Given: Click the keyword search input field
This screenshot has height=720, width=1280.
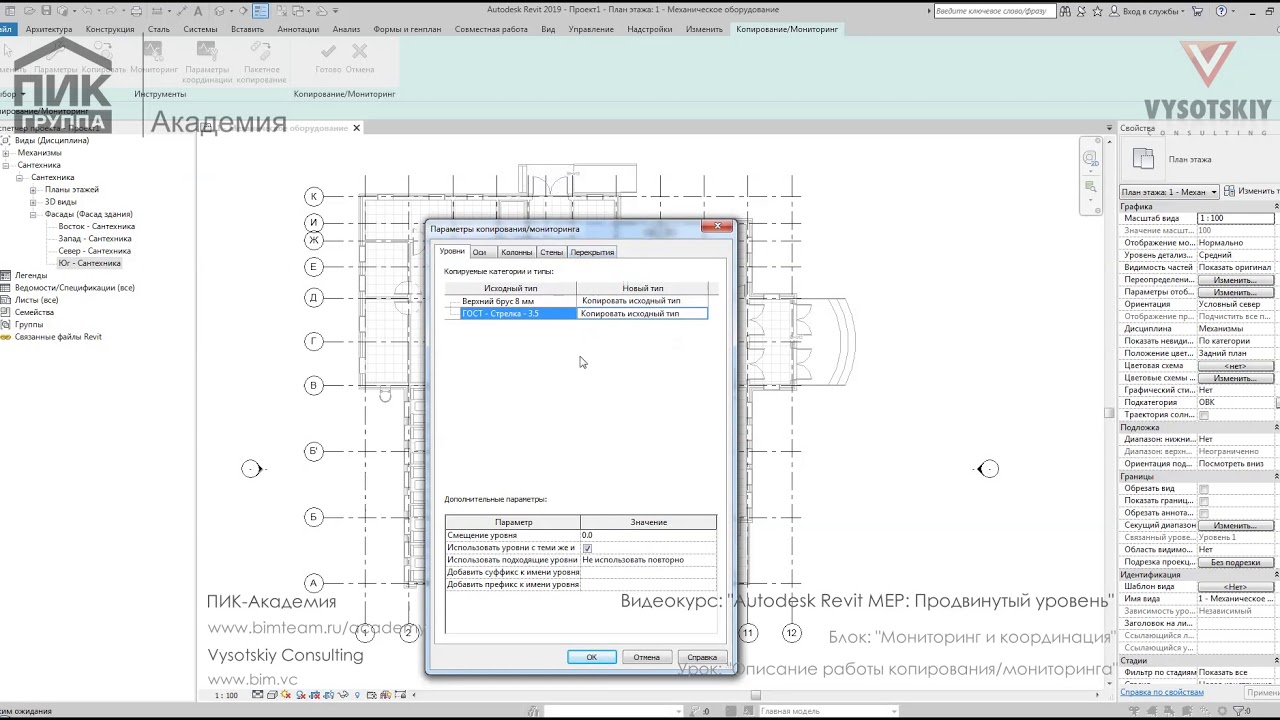Looking at the screenshot, I should (x=995, y=11).
